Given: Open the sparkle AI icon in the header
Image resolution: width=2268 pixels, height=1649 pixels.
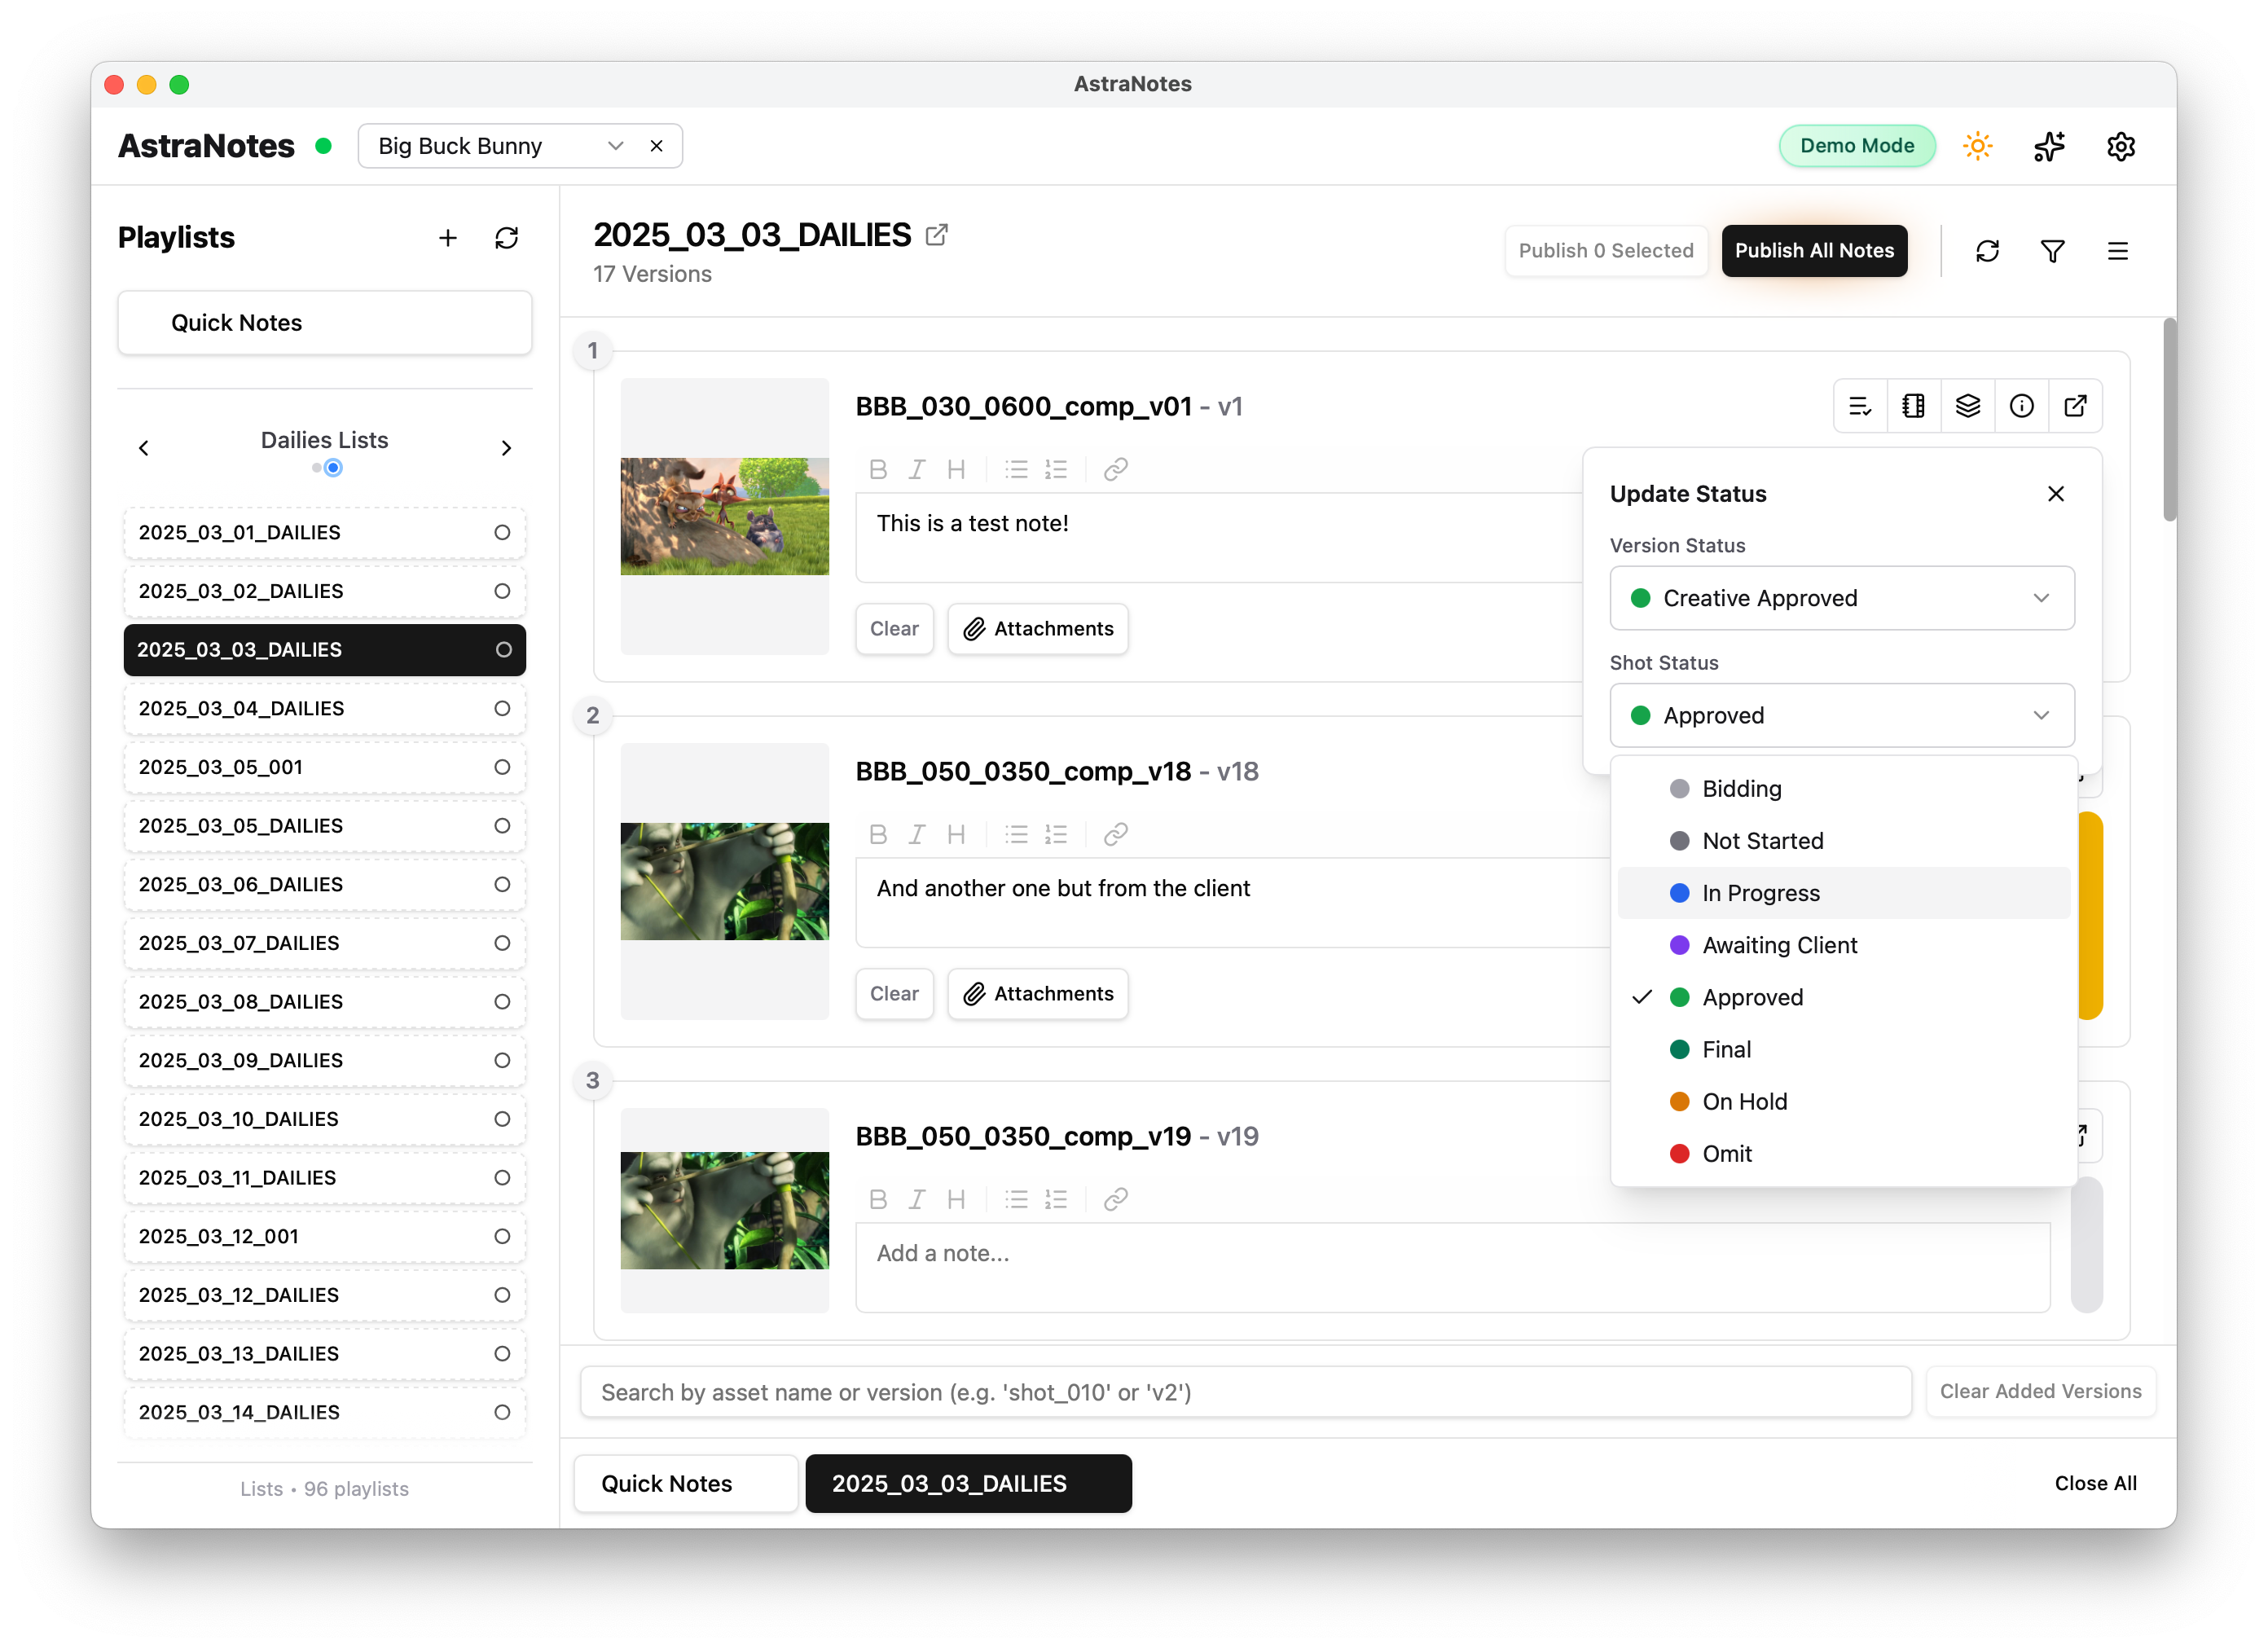Looking at the screenshot, I should coord(2049,146).
